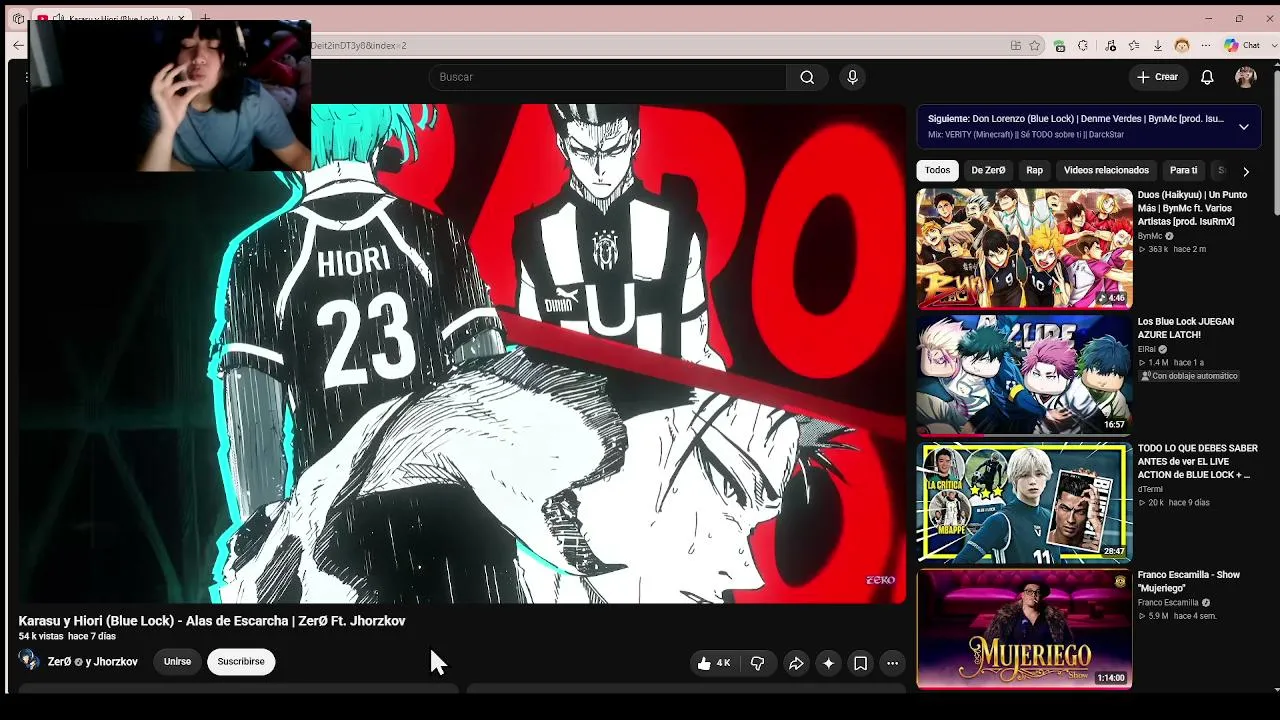This screenshot has height=720, width=1280.
Task: Click the Unirse button
Action: coord(177,661)
